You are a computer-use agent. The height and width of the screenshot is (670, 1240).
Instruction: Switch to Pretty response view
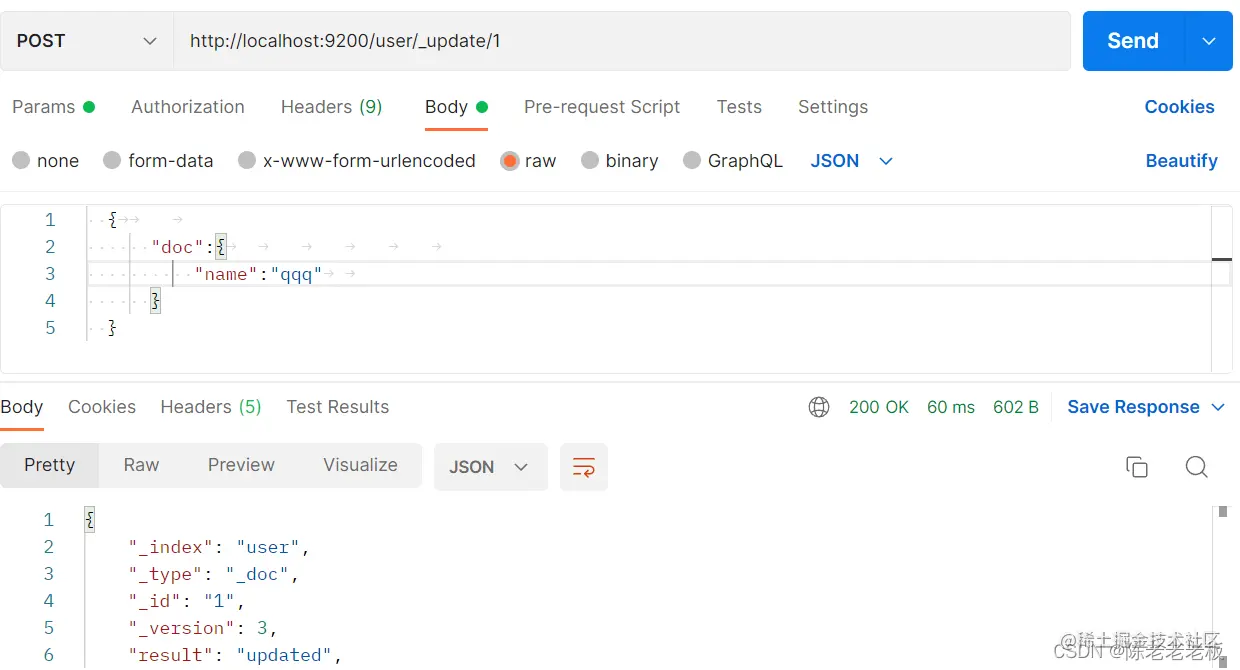pos(50,465)
